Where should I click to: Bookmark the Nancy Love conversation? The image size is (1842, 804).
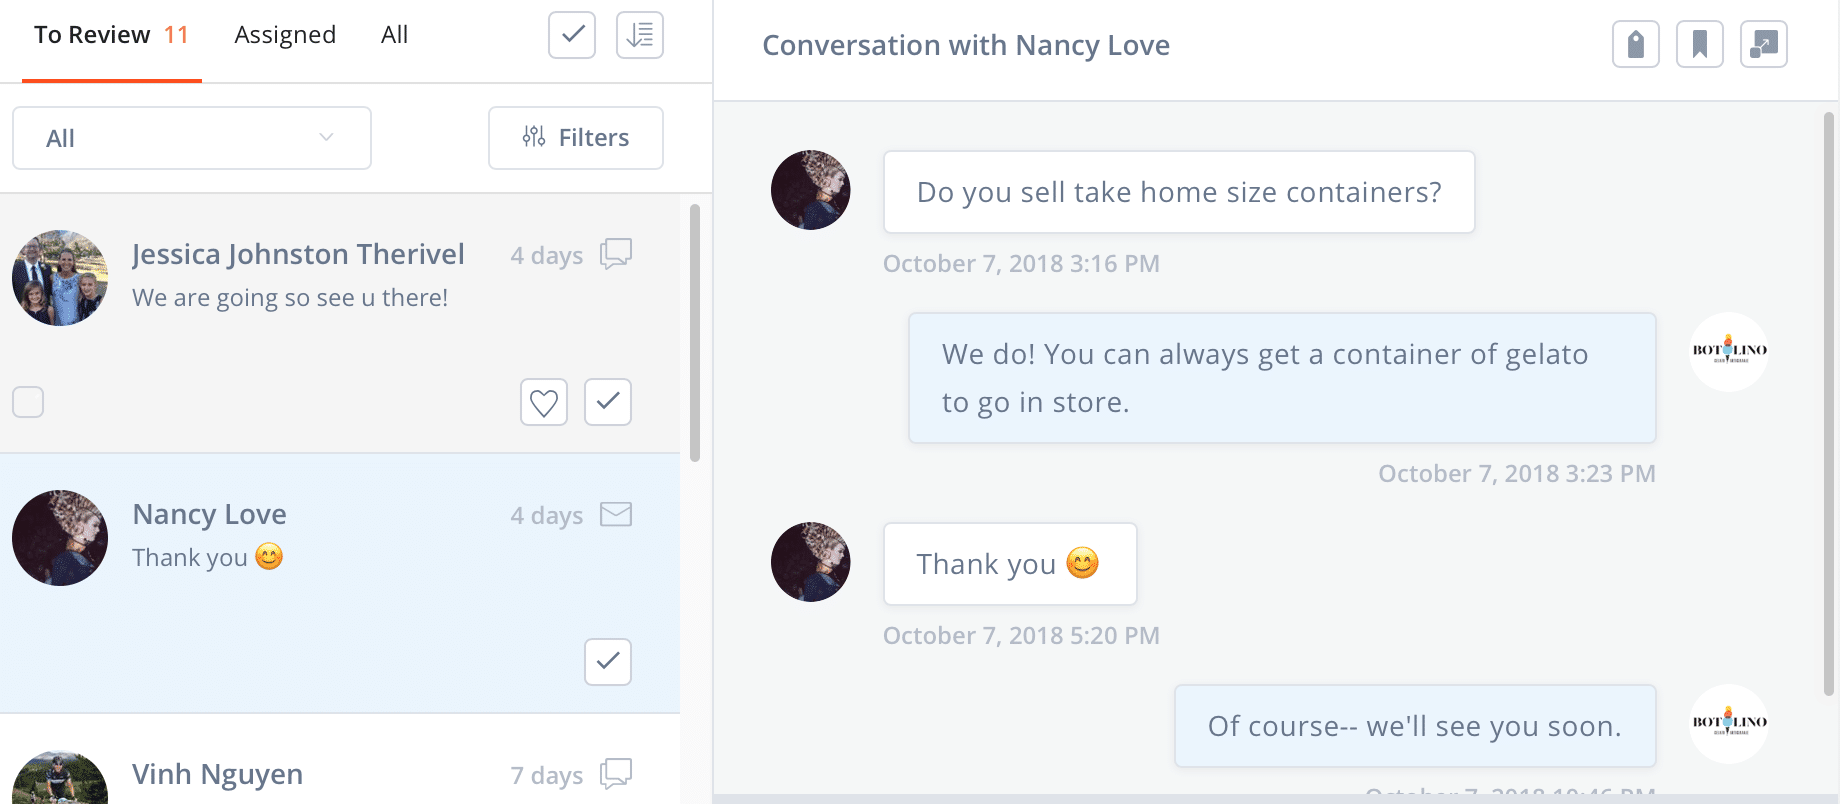click(1700, 44)
